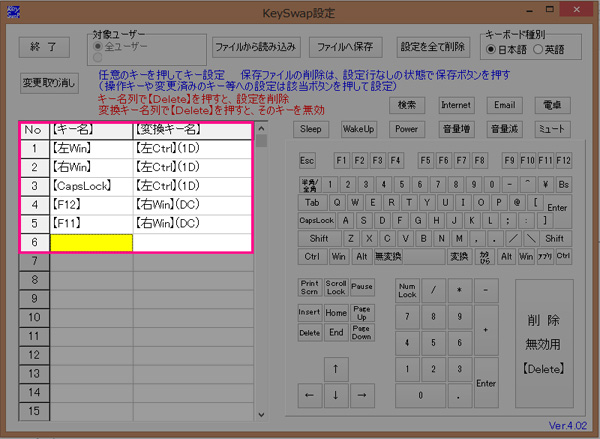Click ファイルから読み込み button
This screenshot has height=439, width=600.
click(x=256, y=47)
